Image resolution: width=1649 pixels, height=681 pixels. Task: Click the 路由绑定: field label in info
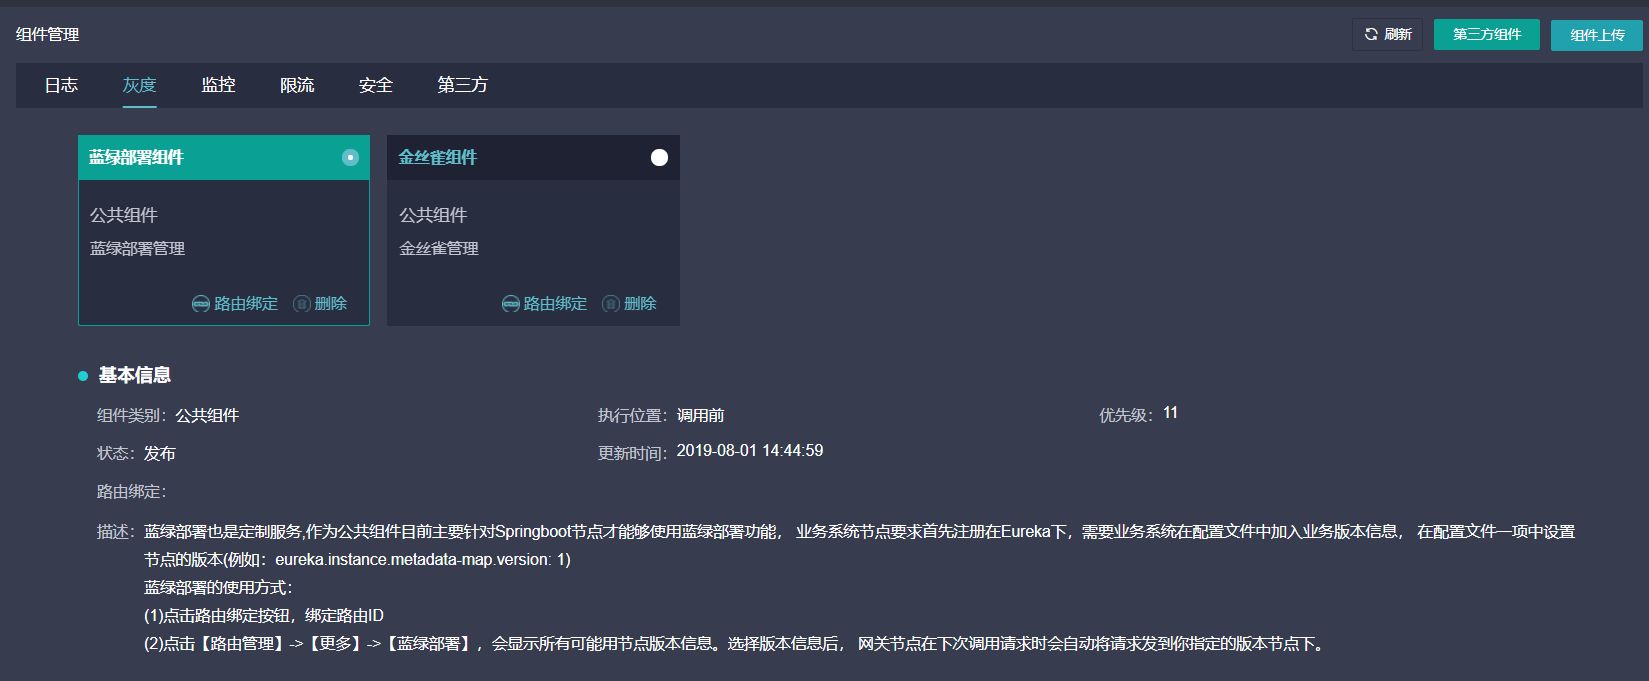132,491
